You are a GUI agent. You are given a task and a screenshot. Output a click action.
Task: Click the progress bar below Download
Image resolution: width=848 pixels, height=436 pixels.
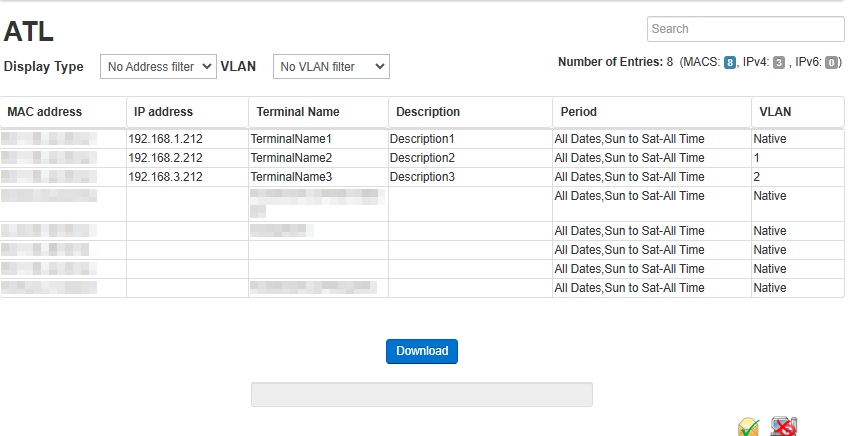(x=421, y=394)
